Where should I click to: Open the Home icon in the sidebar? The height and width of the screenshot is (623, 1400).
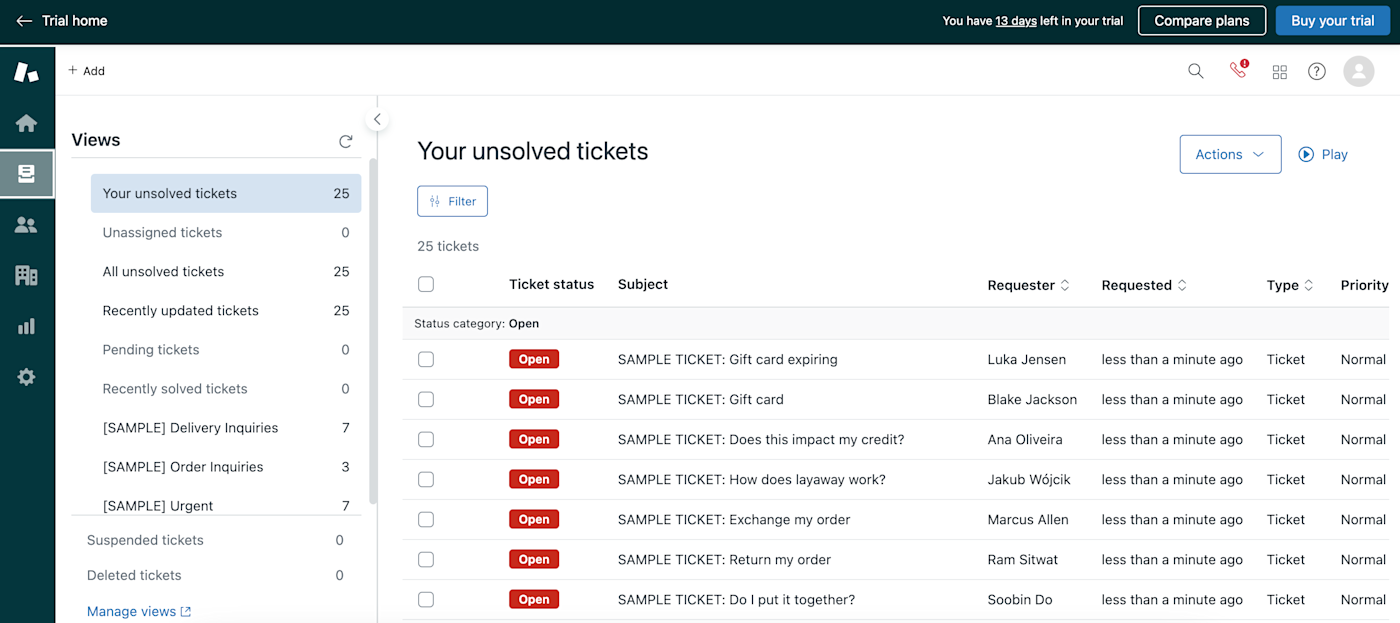pos(27,123)
